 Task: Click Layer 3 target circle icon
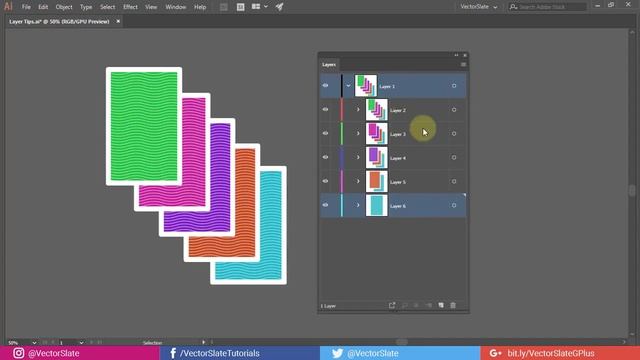[x=454, y=133]
